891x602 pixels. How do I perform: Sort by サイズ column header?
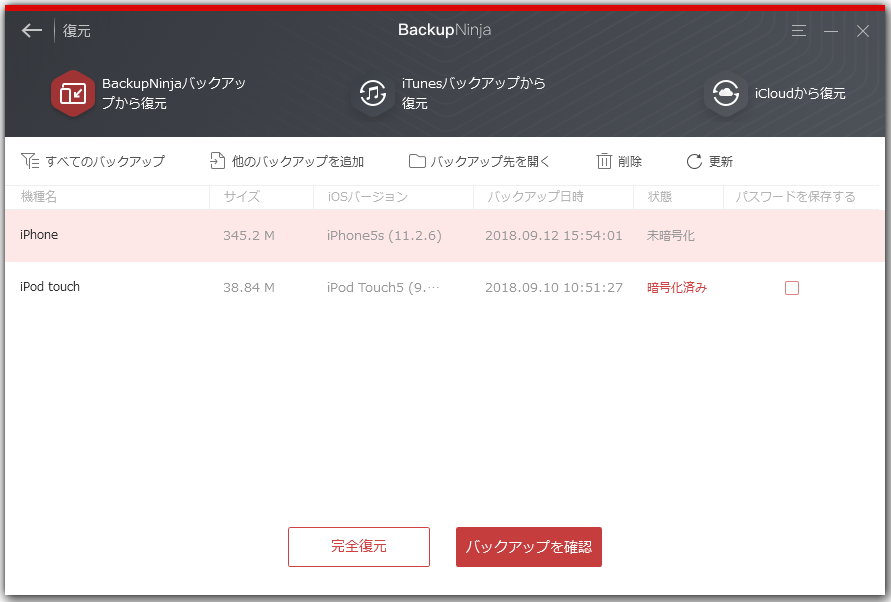[x=242, y=197]
